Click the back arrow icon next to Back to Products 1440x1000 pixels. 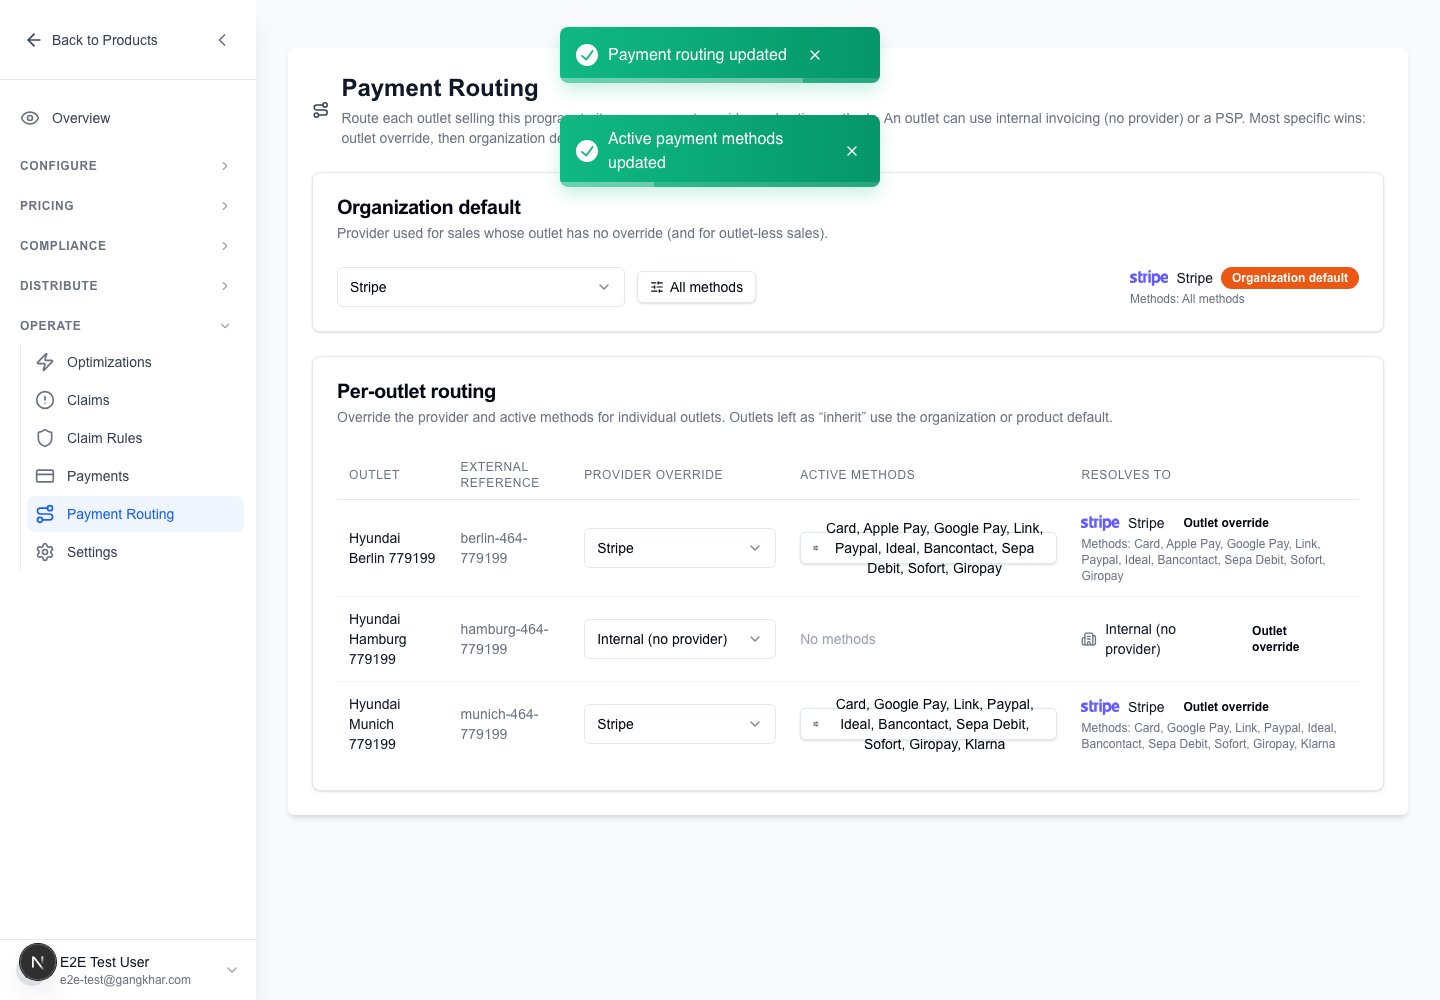coord(34,40)
